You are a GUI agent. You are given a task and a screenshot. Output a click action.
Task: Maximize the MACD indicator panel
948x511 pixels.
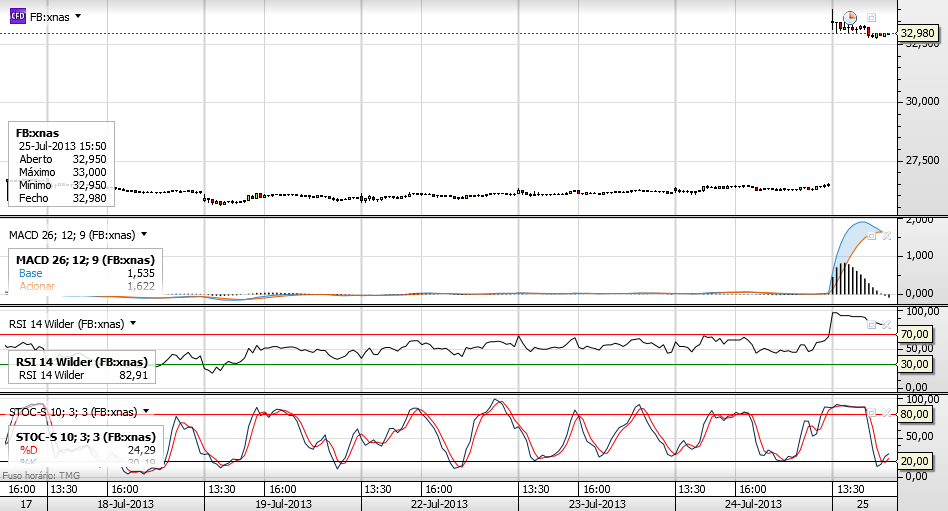[x=871, y=236]
